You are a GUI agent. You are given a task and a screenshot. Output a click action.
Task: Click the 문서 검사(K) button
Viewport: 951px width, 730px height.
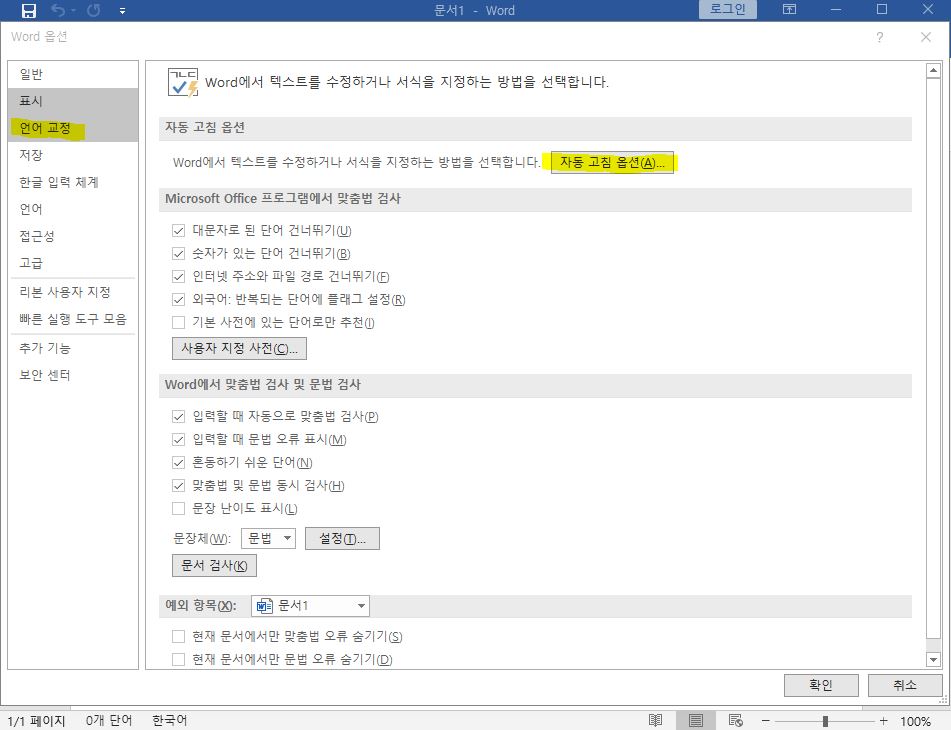pos(214,565)
